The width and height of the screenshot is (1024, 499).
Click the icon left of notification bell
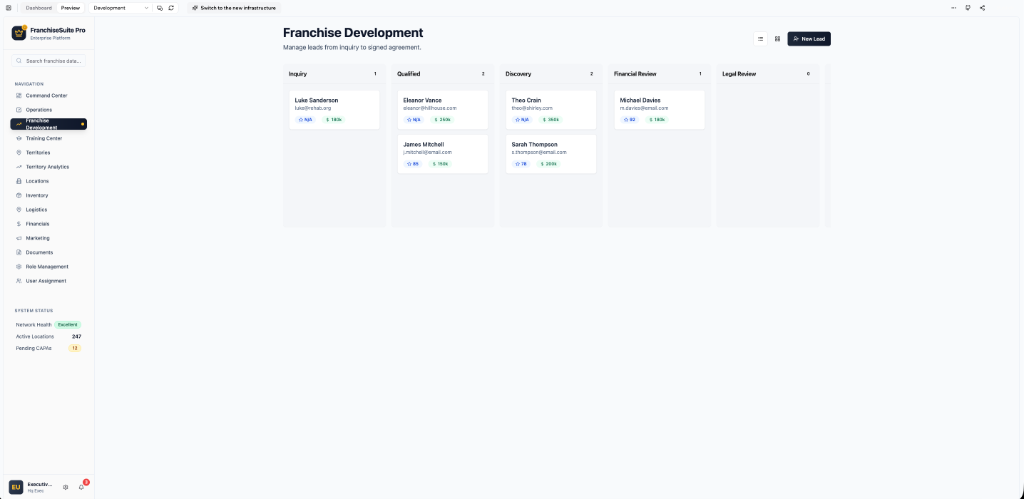click(65, 487)
